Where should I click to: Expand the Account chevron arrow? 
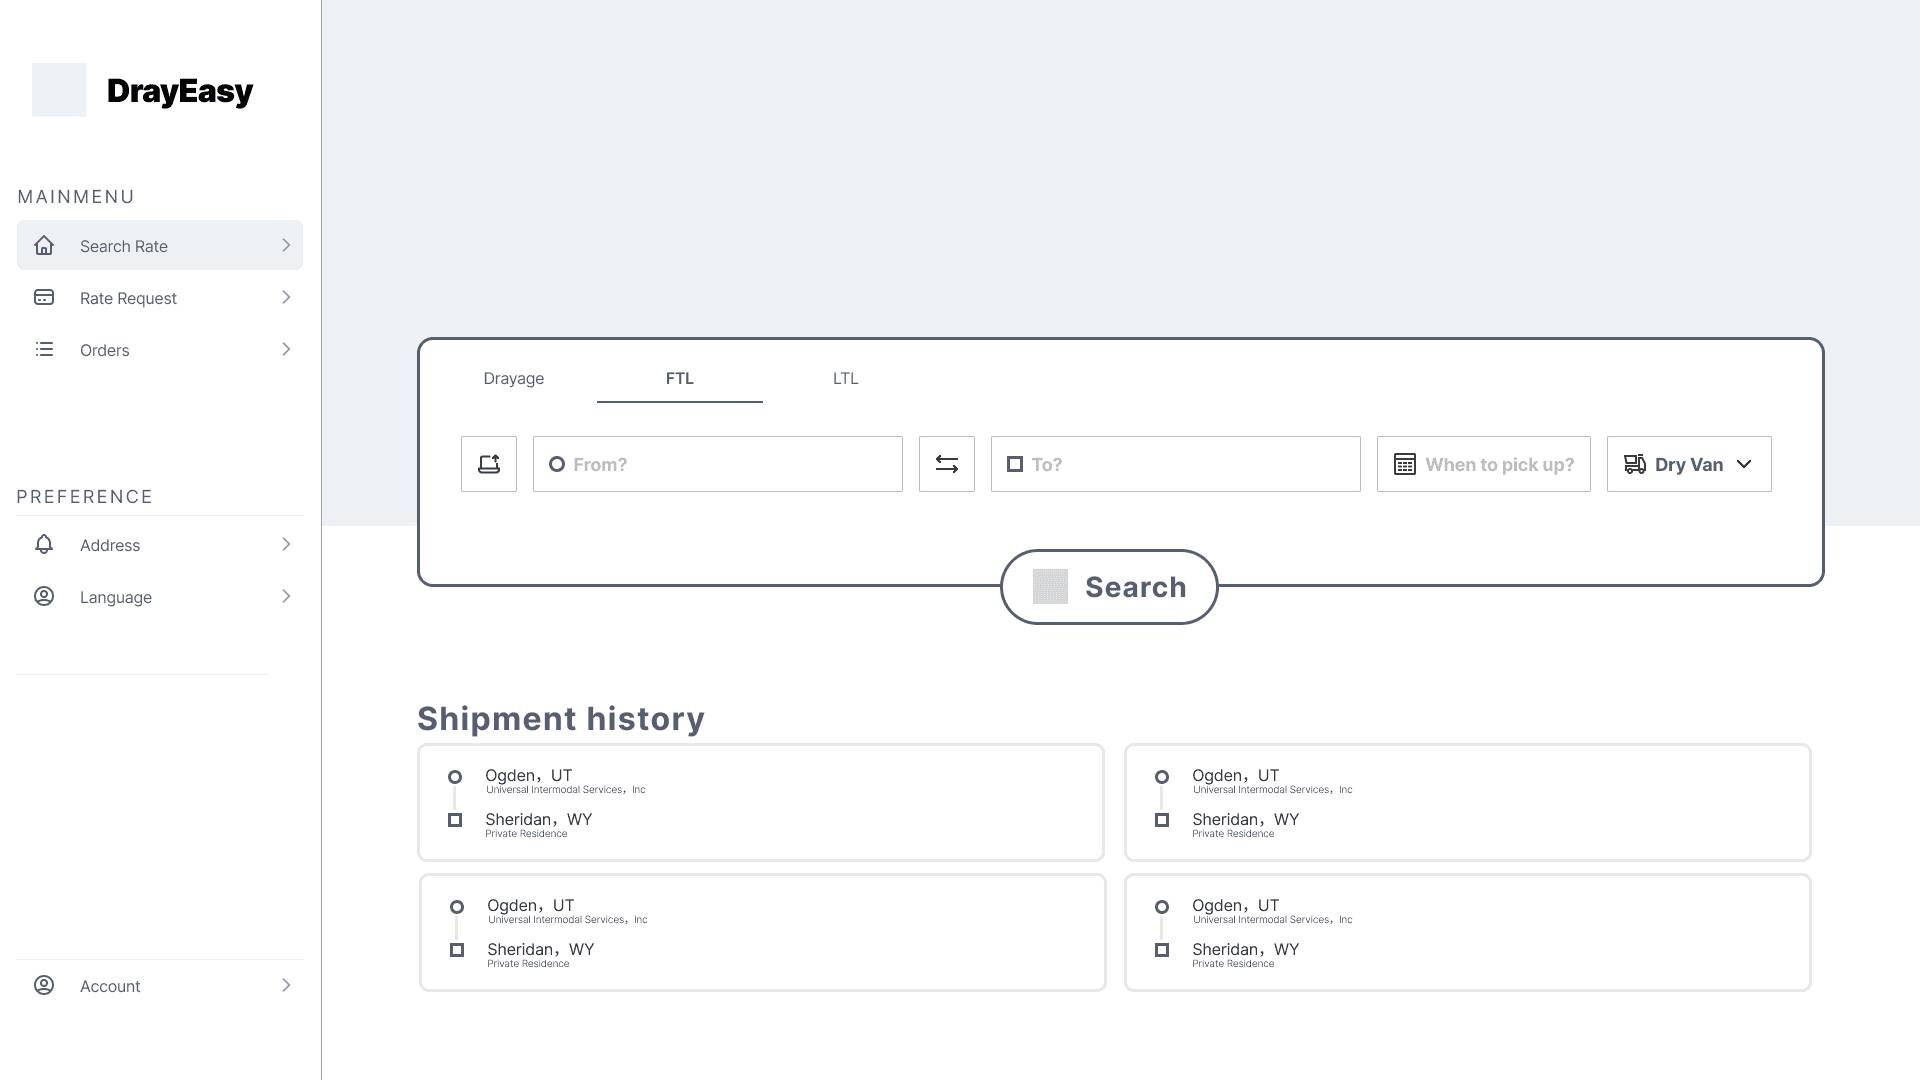click(286, 986)
